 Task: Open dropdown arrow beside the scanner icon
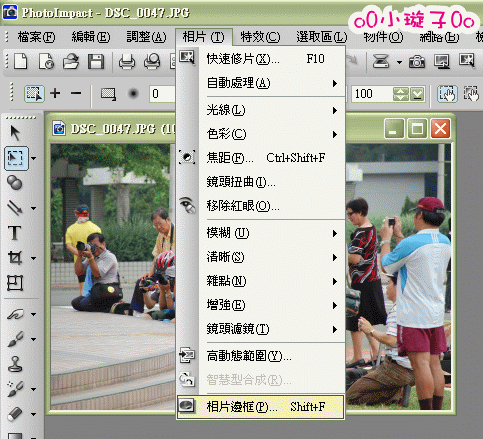tap(399, 62)
